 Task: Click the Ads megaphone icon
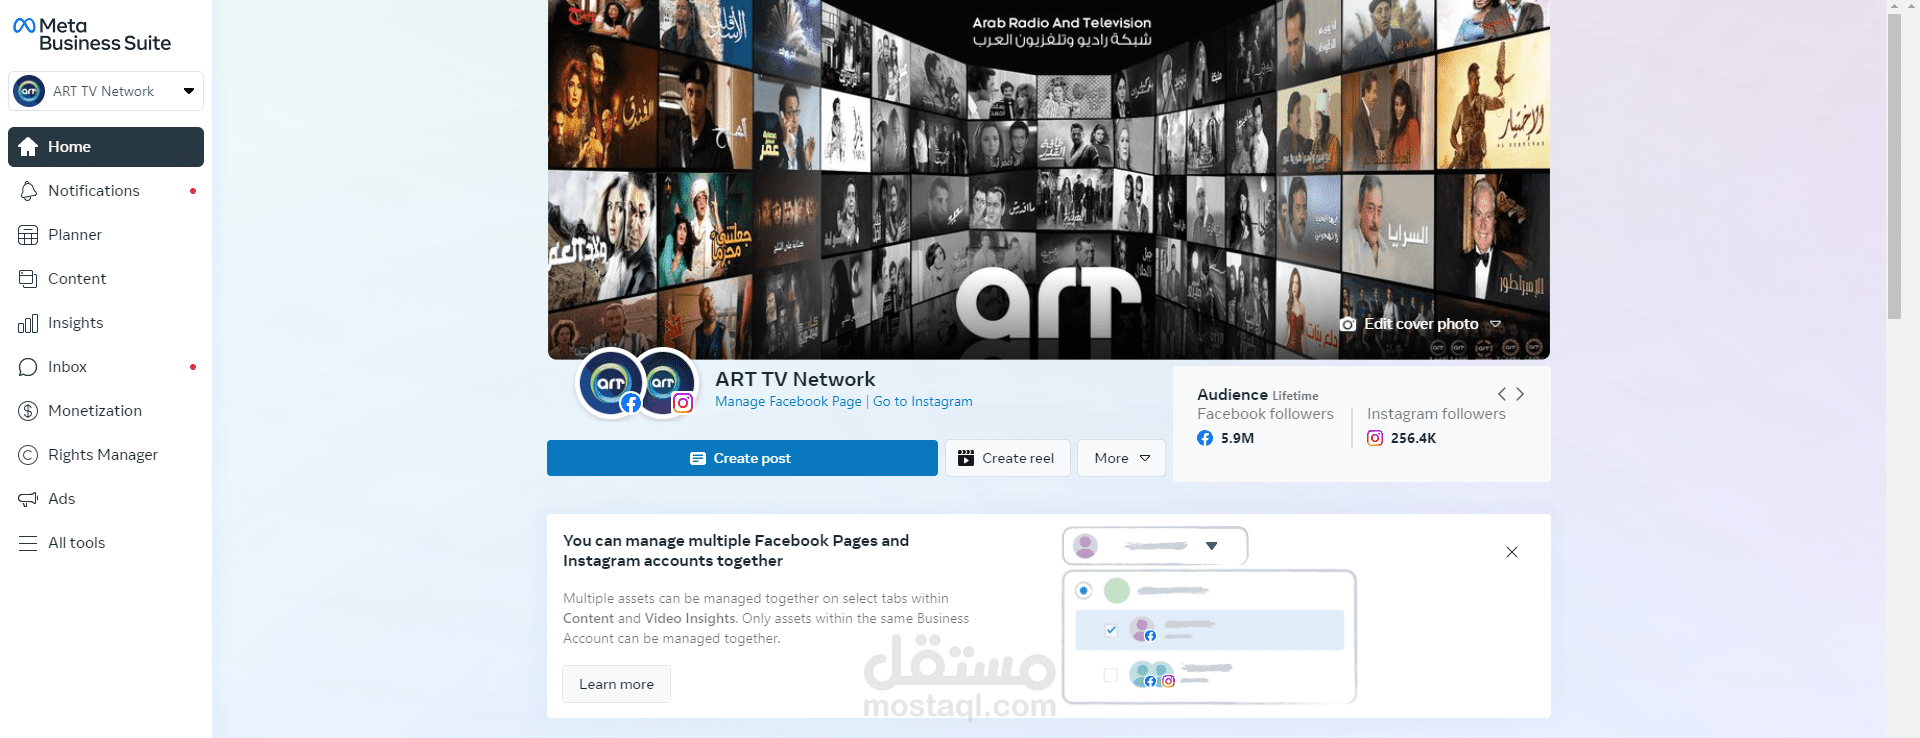click(x=28, y=499)
